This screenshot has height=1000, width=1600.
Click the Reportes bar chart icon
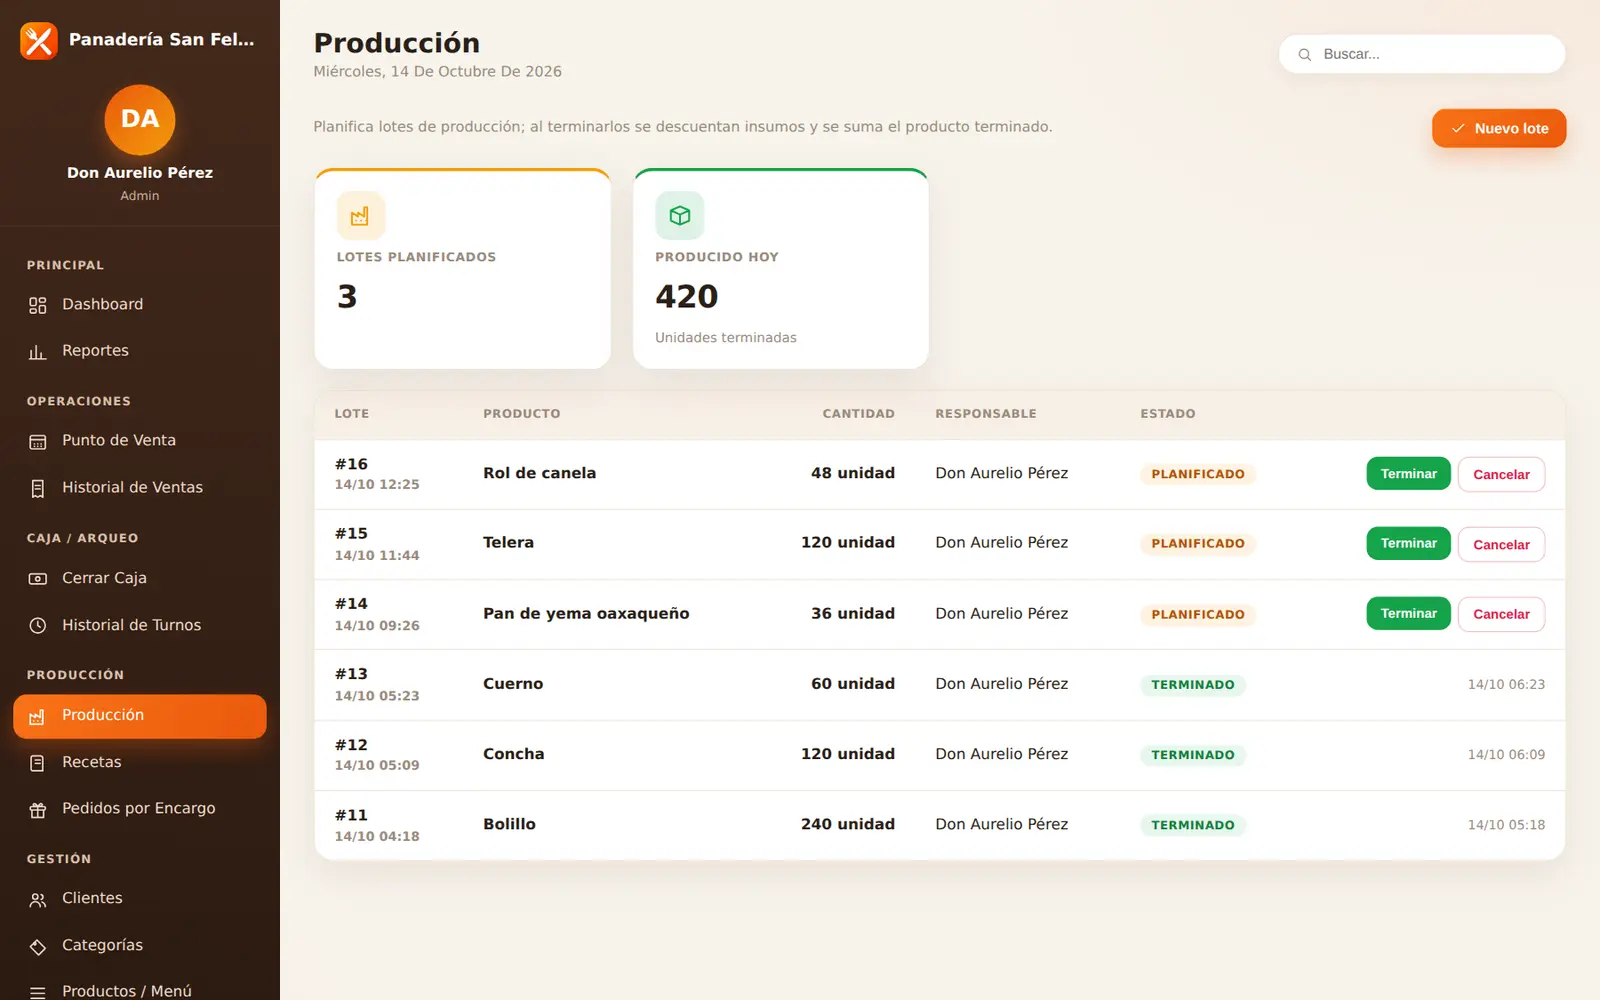[x=38, y=351]
